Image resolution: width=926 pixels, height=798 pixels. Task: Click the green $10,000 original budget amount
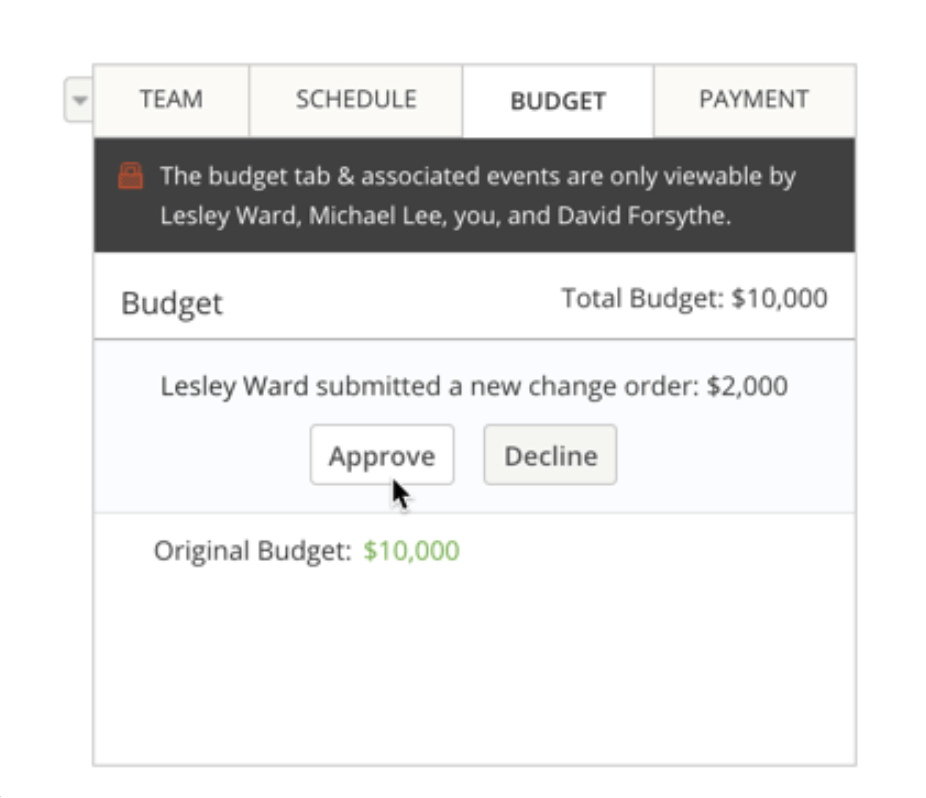click(411, 551)
